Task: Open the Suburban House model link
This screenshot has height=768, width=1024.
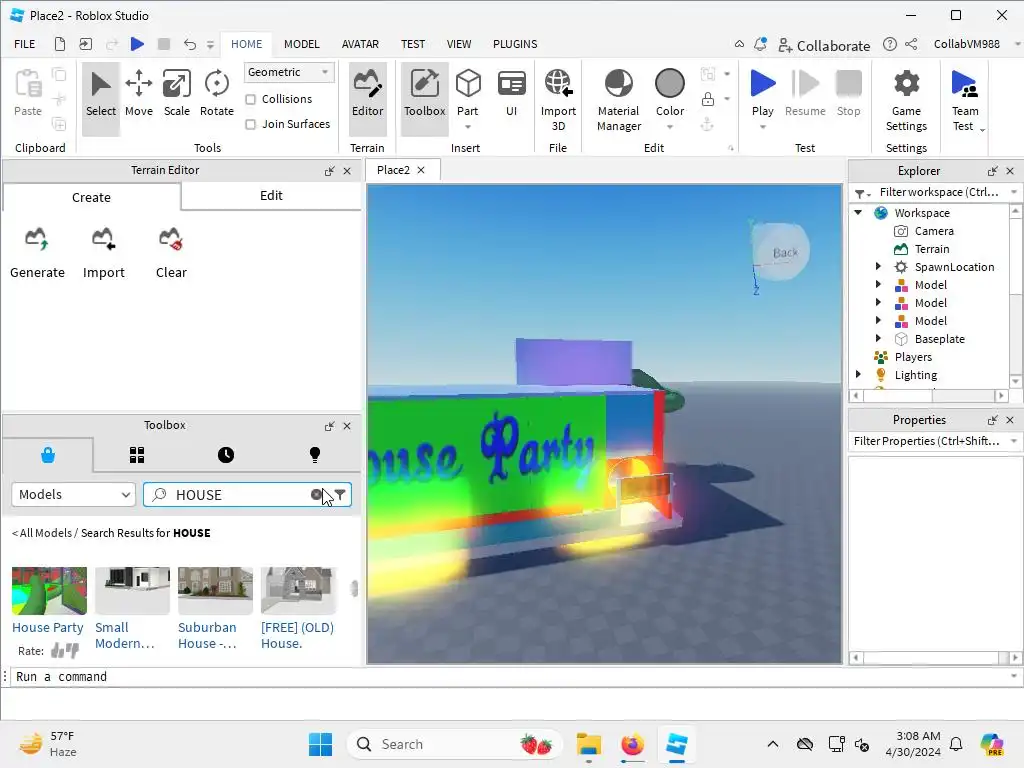Action: click(208, 635)
